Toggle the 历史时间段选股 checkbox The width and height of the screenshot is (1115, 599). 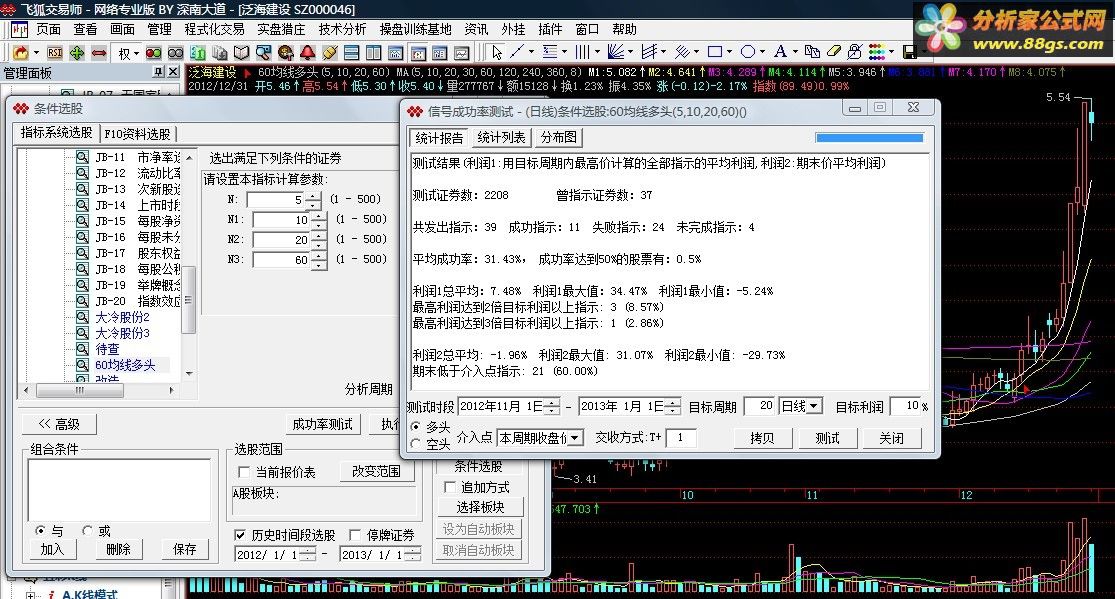pyautogui.click(x=240, y=534)
